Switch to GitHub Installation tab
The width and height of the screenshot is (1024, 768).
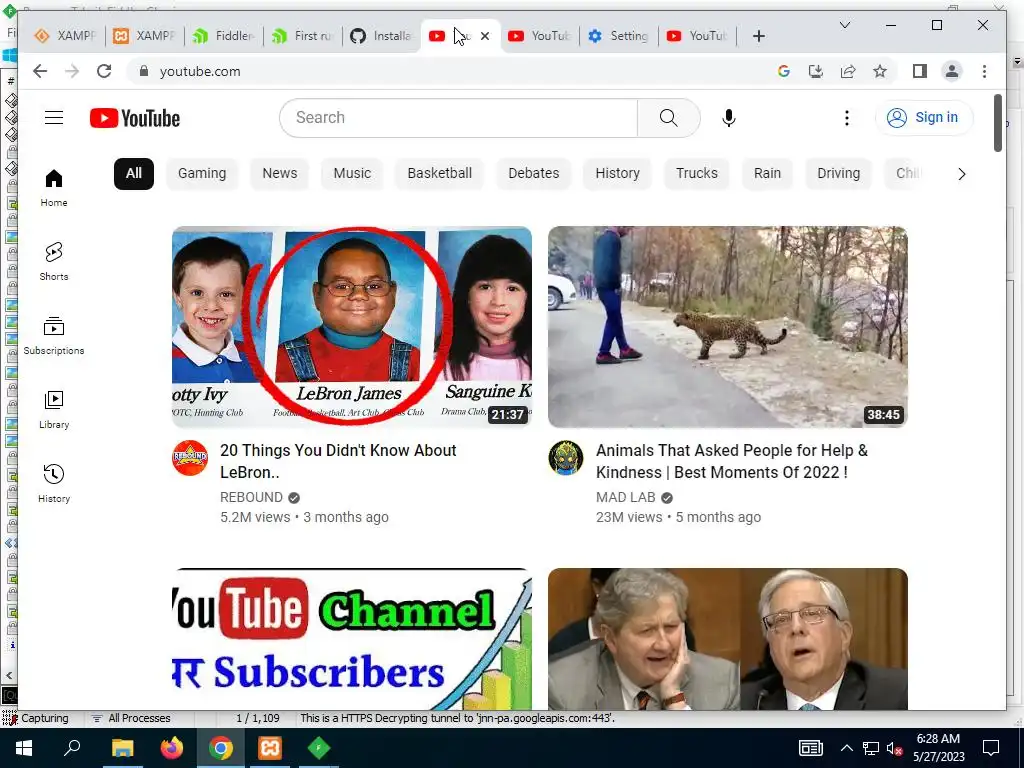click(x=383, y=36)
